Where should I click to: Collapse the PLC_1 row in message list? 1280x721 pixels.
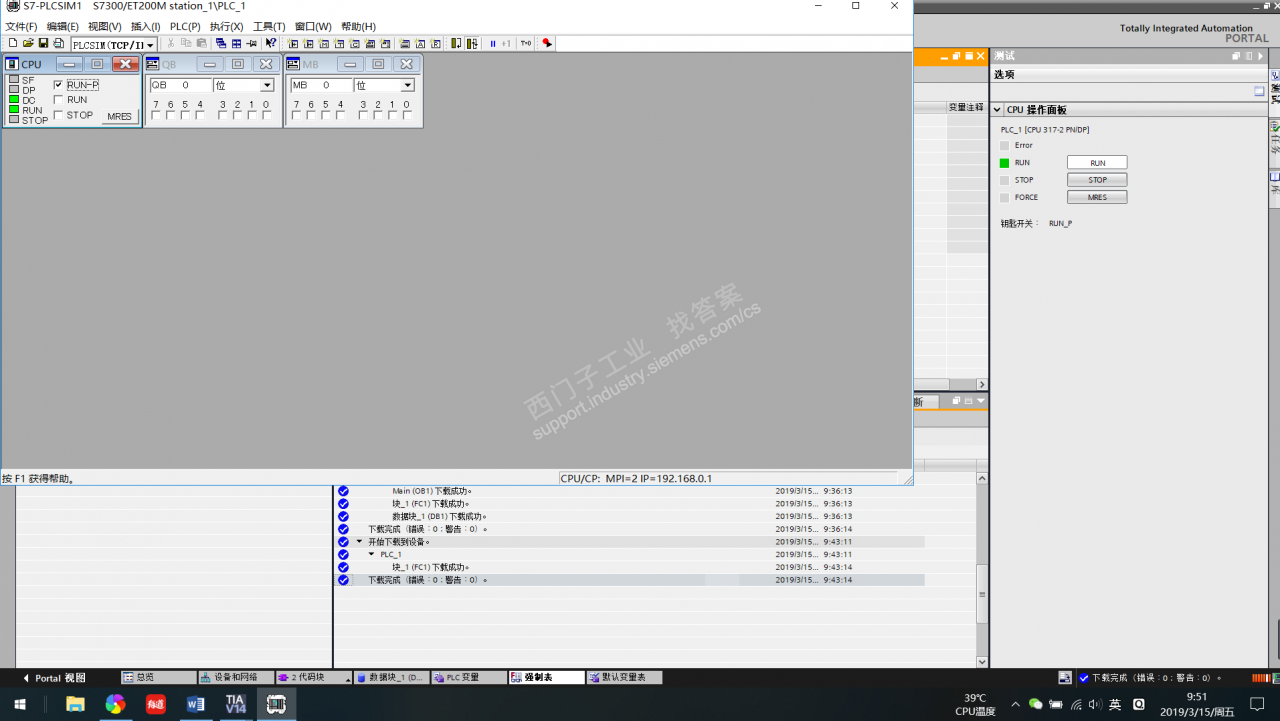pyautogui.click(x=372, y=554)
